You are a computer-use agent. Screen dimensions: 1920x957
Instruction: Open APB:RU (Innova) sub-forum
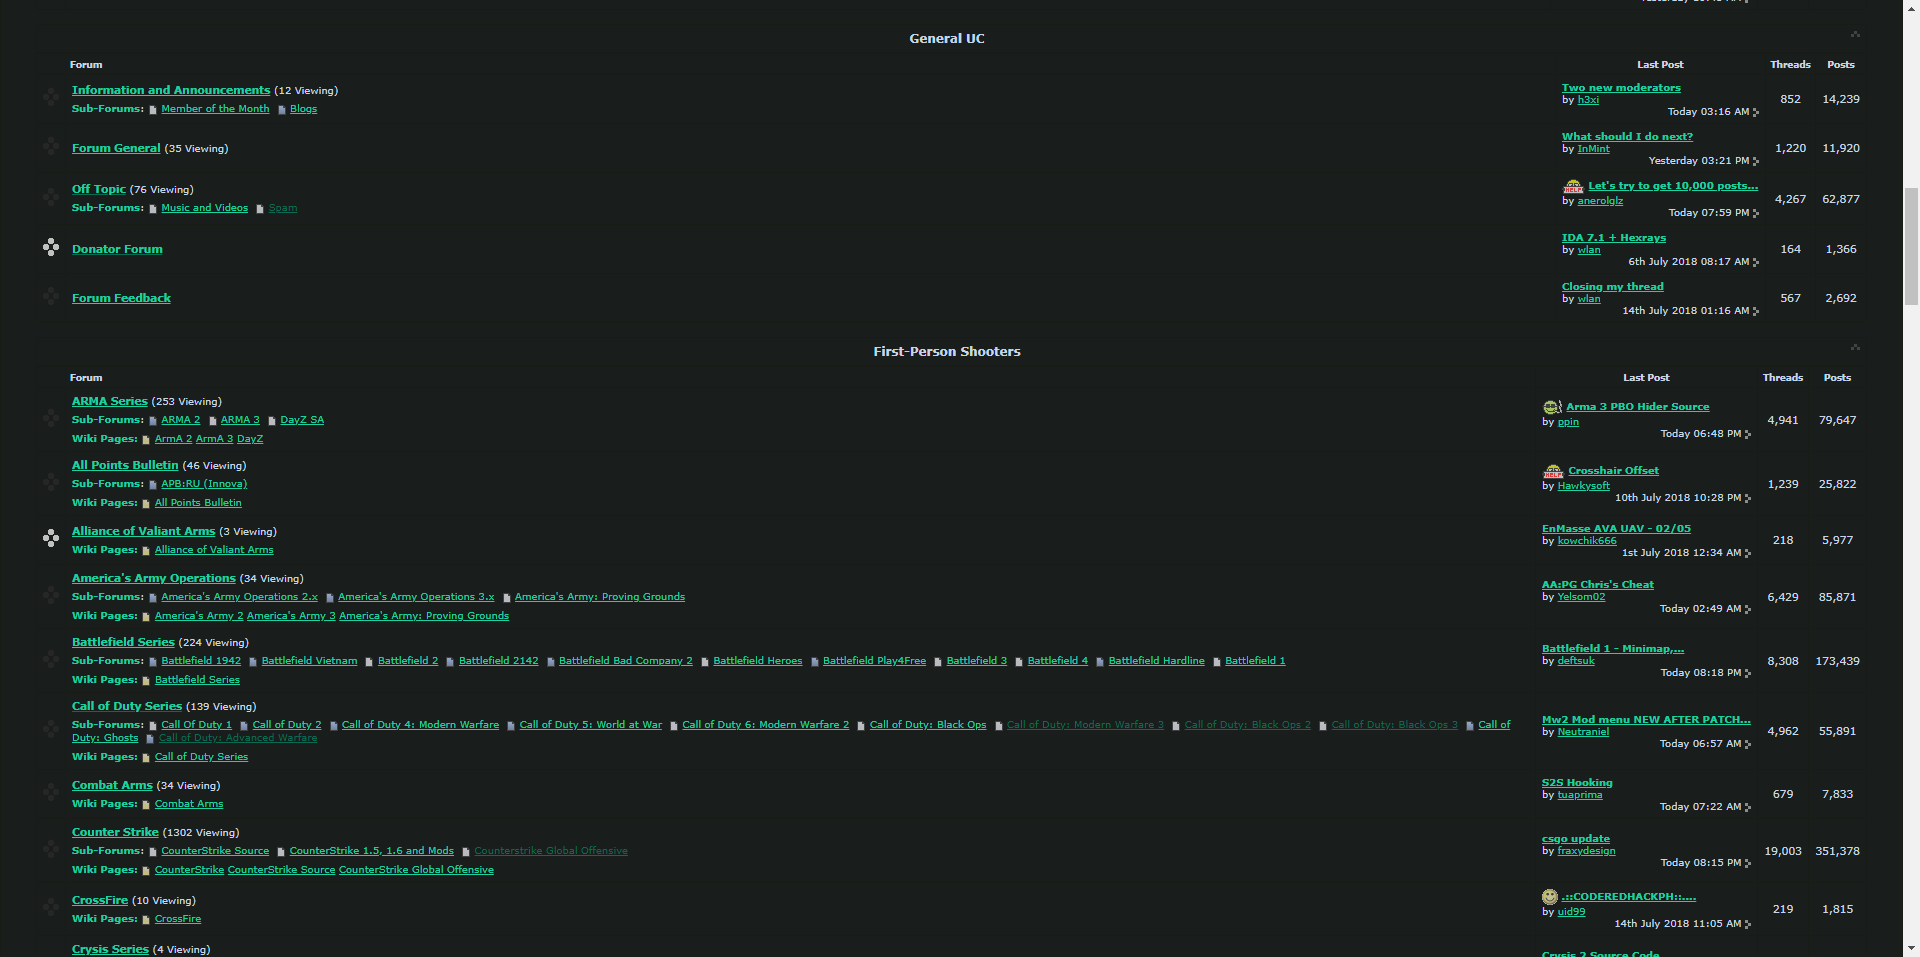click(x=204, y=484)
